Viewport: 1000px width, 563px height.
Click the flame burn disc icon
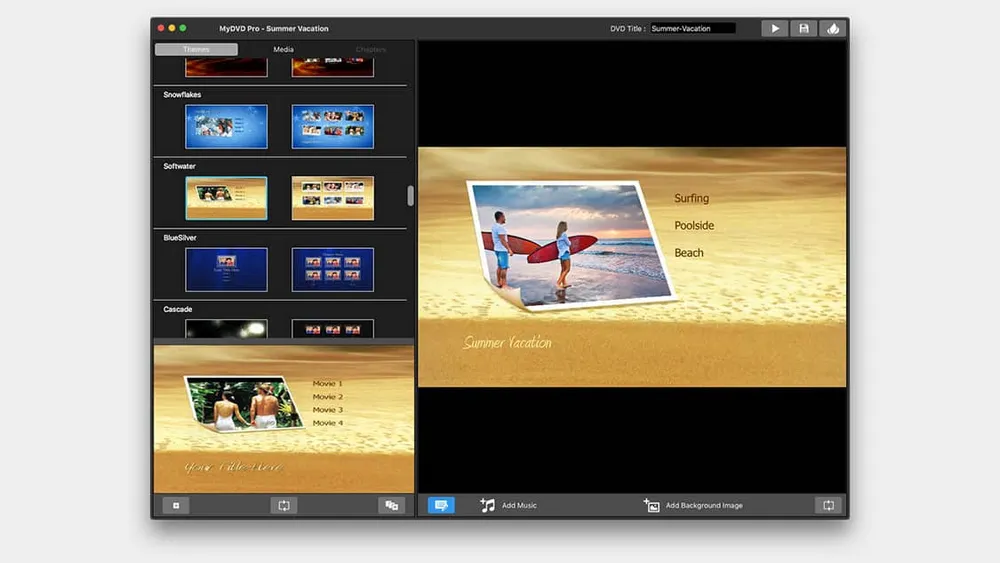pyautogui.click(x=833, y=29)
